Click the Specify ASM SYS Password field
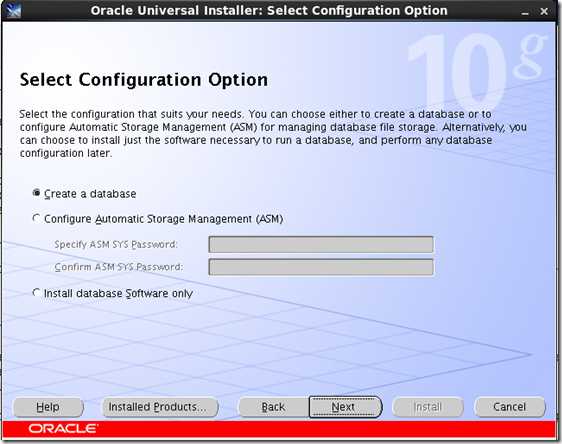The height and width of the screenshot is (444, 562). click(x=321, y=244)
